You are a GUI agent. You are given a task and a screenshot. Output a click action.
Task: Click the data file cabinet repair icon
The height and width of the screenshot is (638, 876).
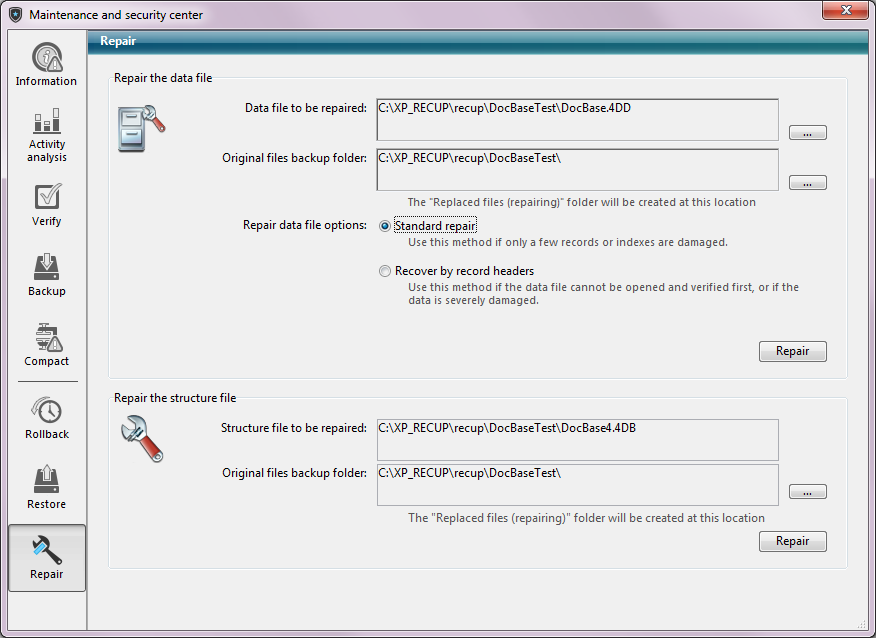141,128
